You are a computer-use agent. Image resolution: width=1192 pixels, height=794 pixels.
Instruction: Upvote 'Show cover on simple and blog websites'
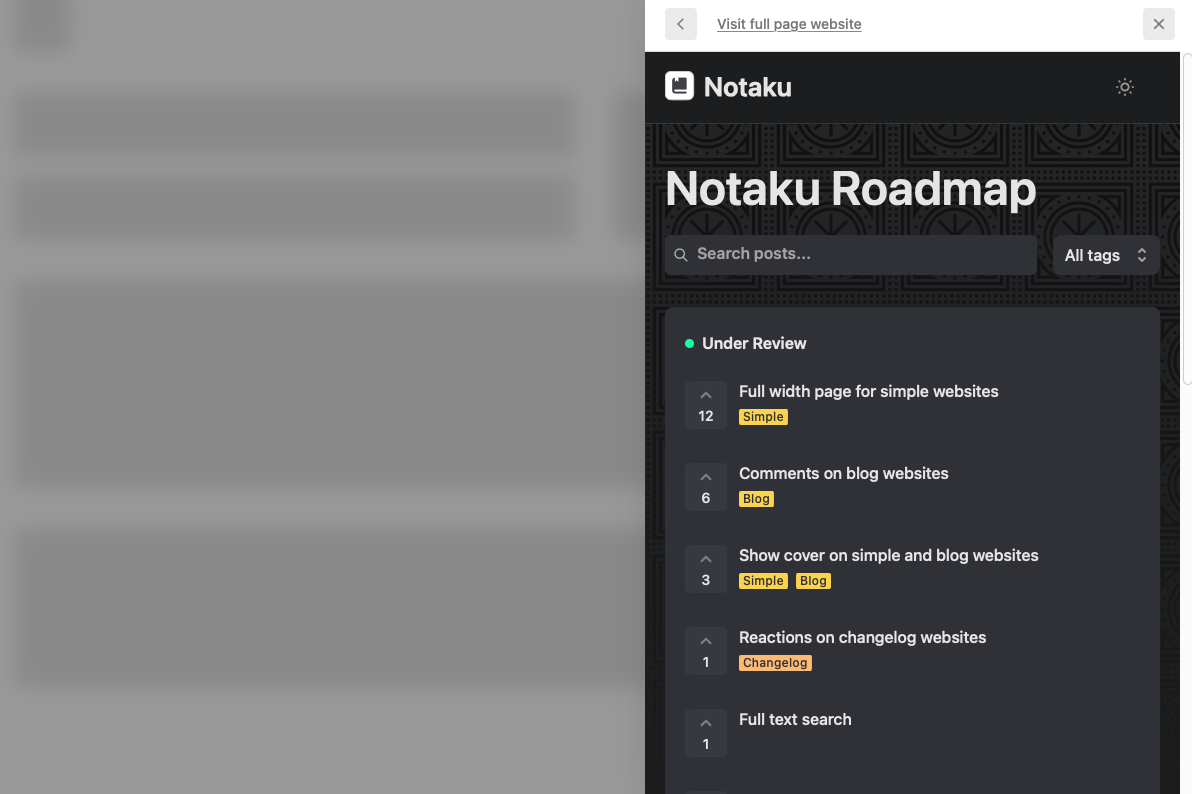tap(705, 558)
